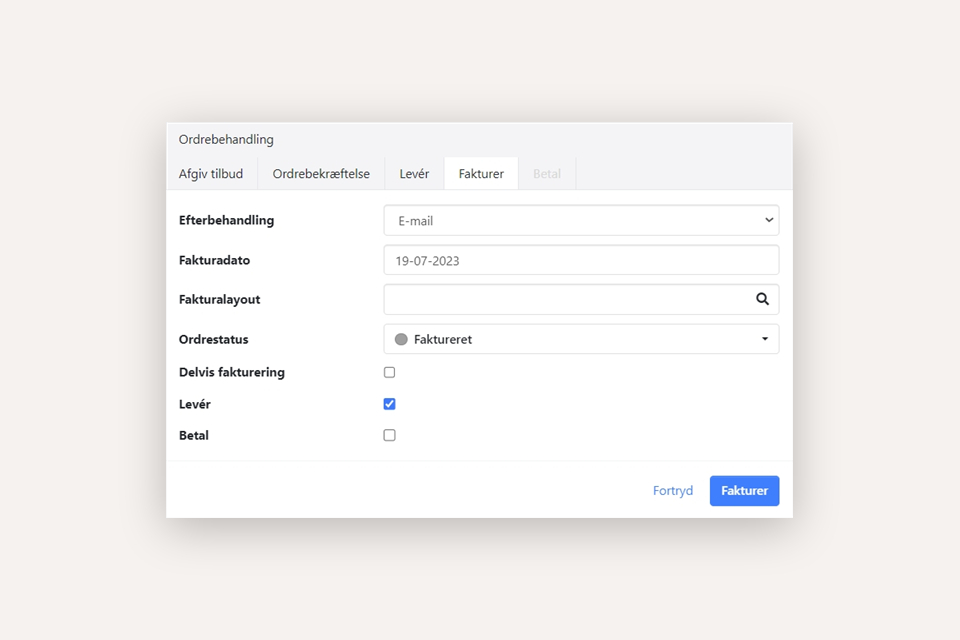Focus the empty Fakturalayout text field
Image resolution: width=960 pixels, height=640 pixels.
pyautogui.click(x=565, y=299)
